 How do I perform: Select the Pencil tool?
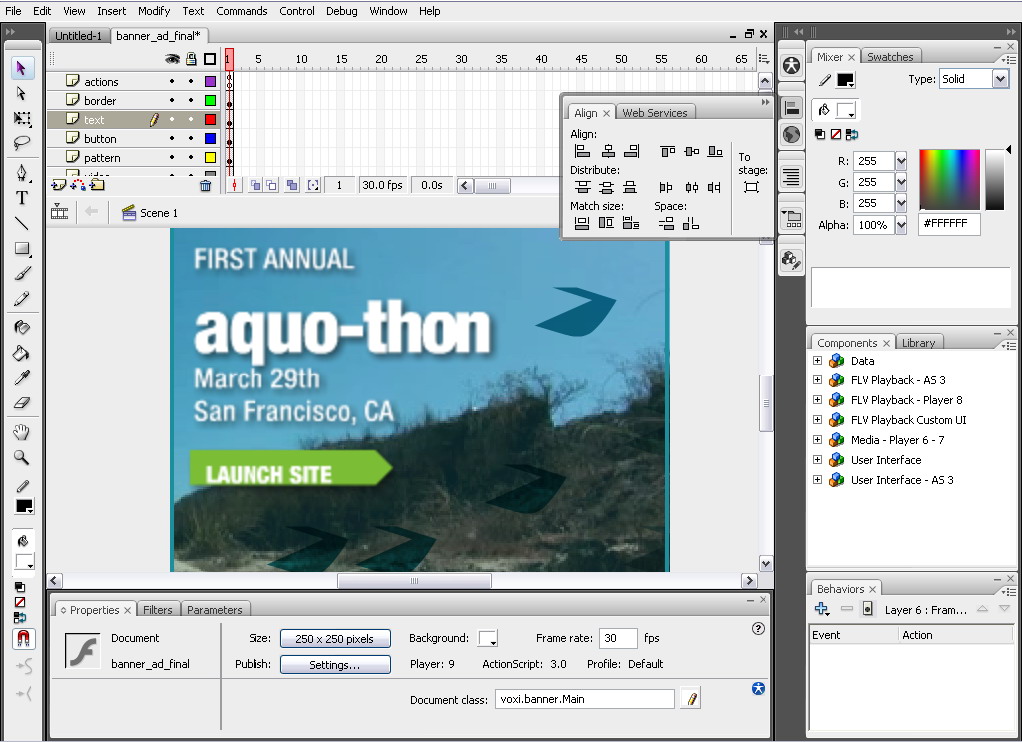(22, 299)
